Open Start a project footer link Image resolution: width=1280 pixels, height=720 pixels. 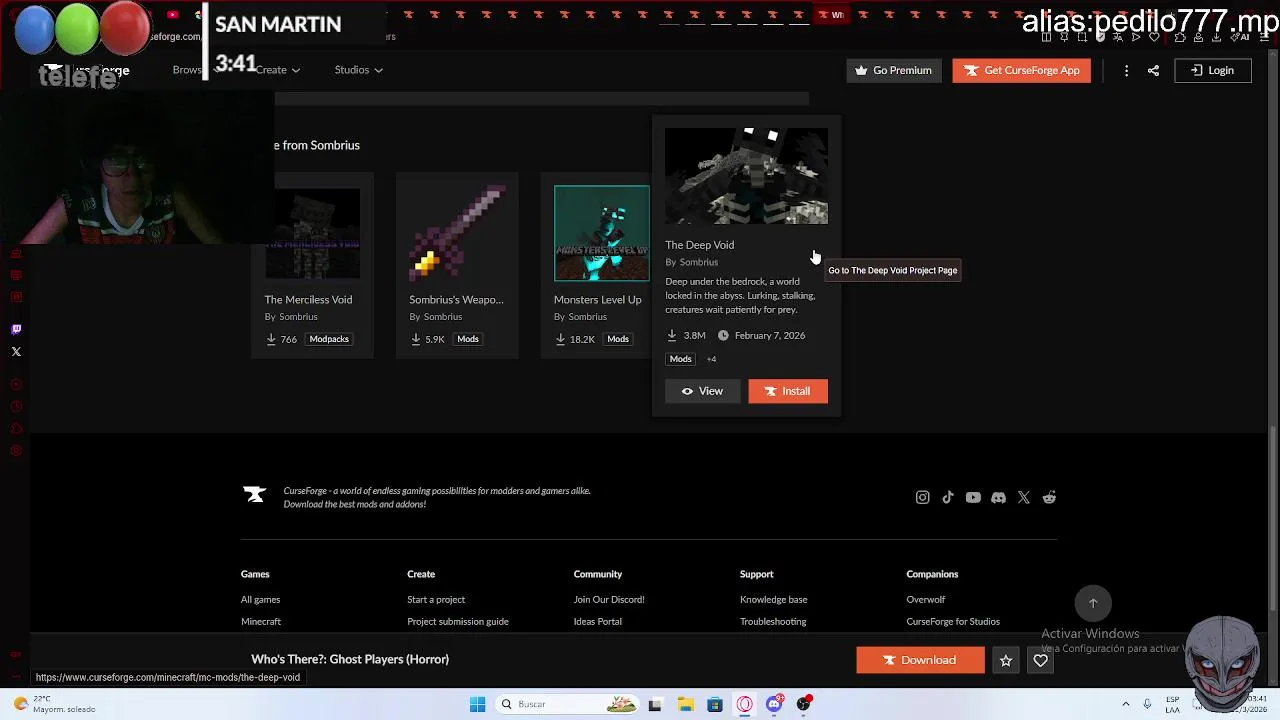coord(436,600)
